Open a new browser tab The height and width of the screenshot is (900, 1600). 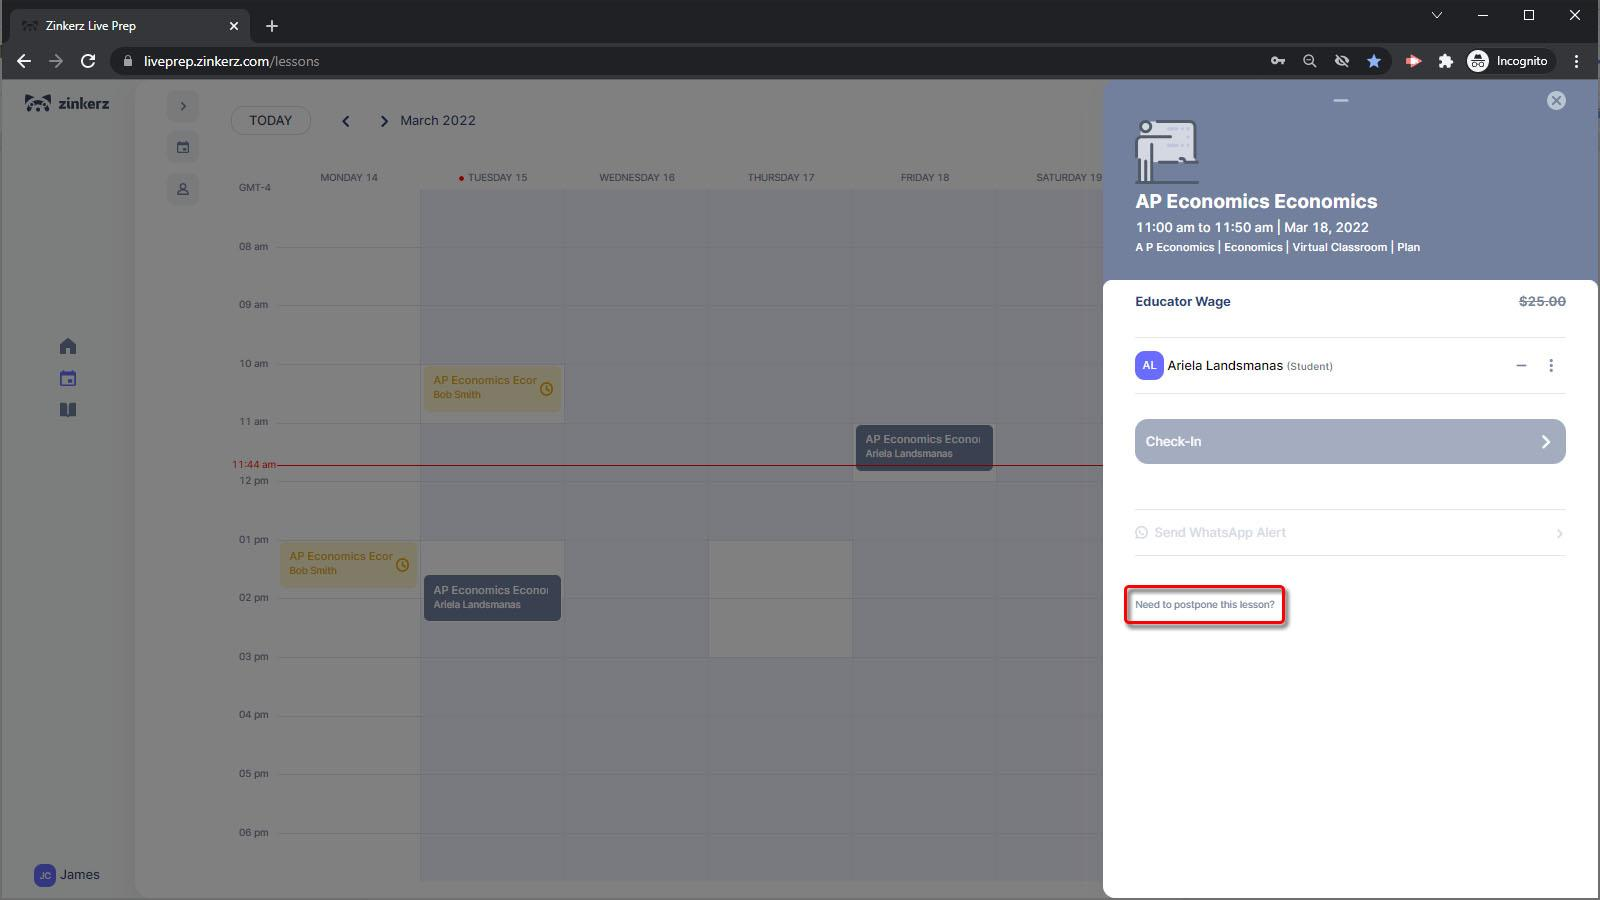(272, 26)
